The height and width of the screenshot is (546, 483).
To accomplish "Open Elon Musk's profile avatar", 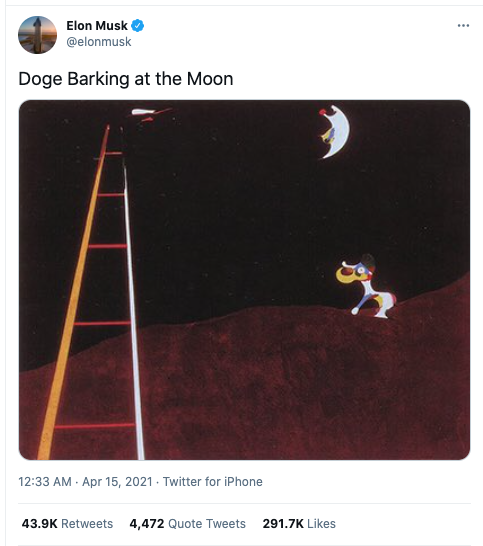I will point(37,34).
